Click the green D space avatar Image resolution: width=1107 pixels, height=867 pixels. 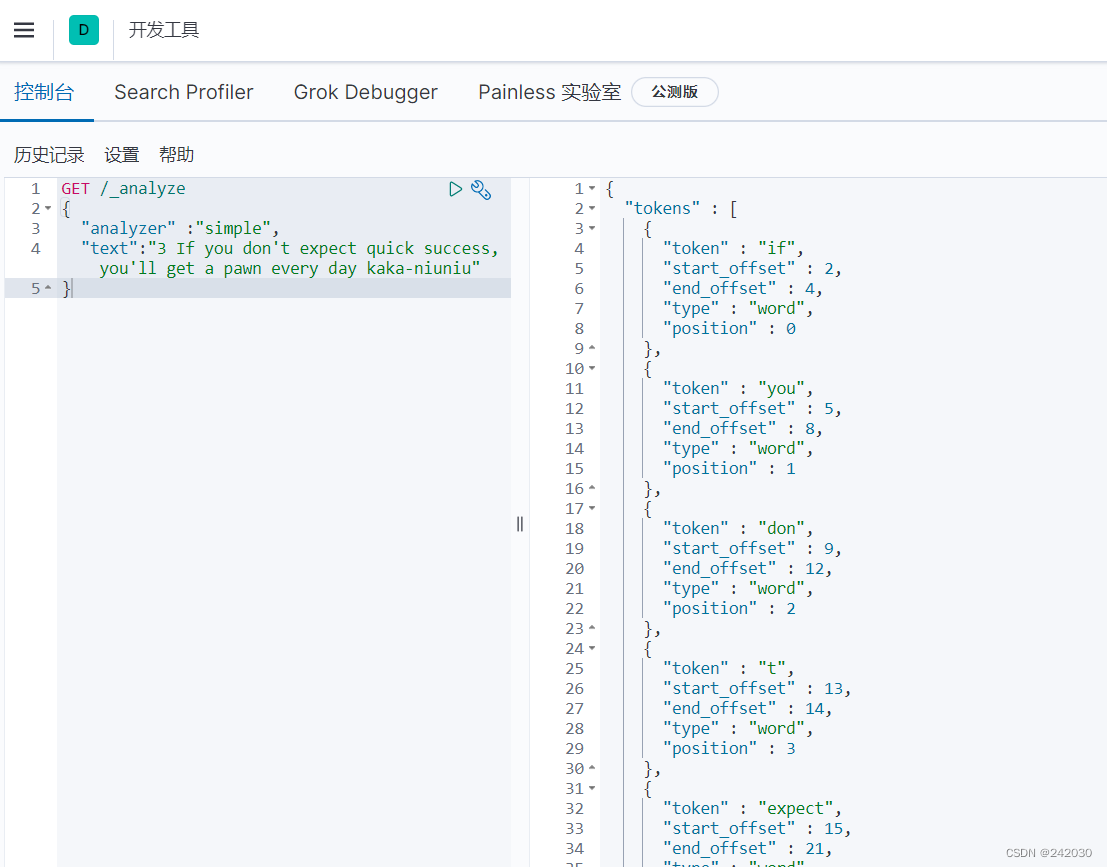pyautogui.click(x=84, y=30)
